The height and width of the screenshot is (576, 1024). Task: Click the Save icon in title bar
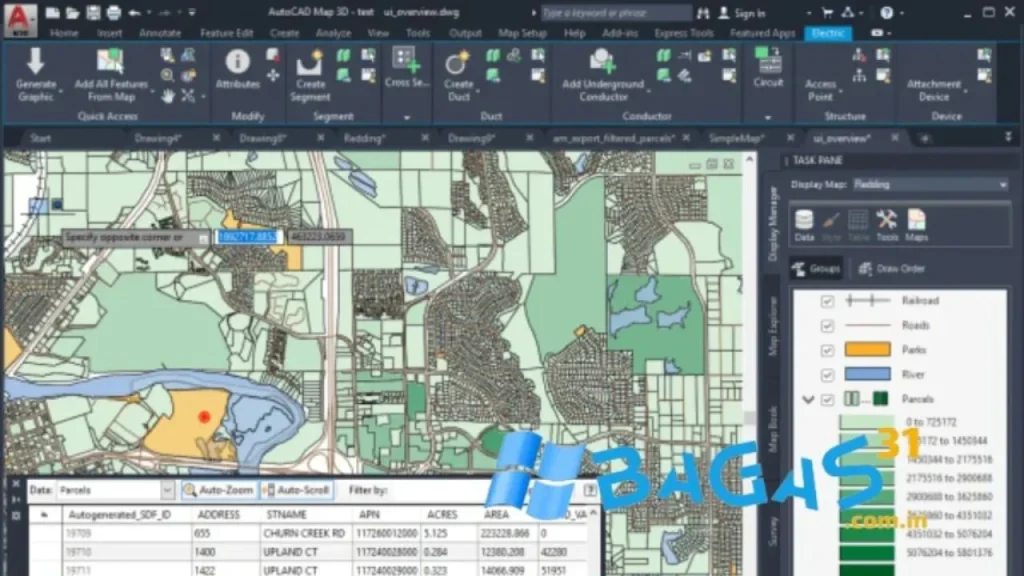click(x=93, y=12)
